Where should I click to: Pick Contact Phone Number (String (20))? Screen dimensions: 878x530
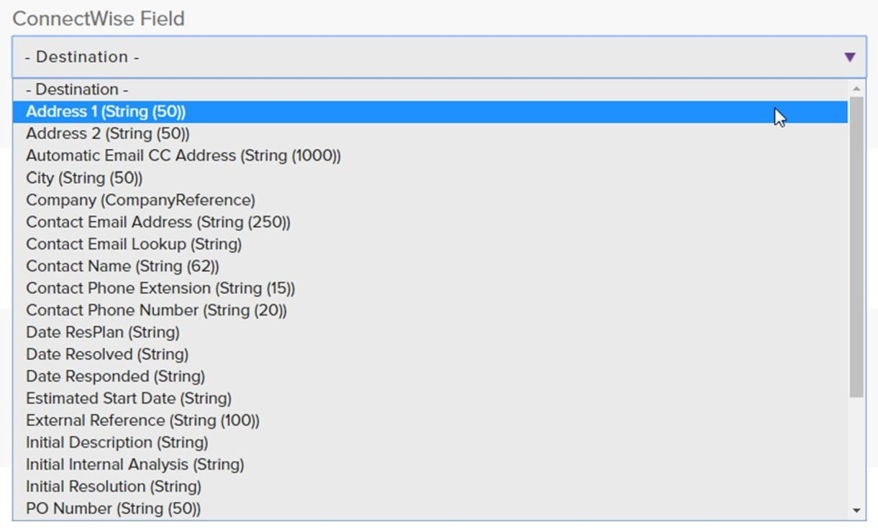pyautogui.click(x=156, y=310)
